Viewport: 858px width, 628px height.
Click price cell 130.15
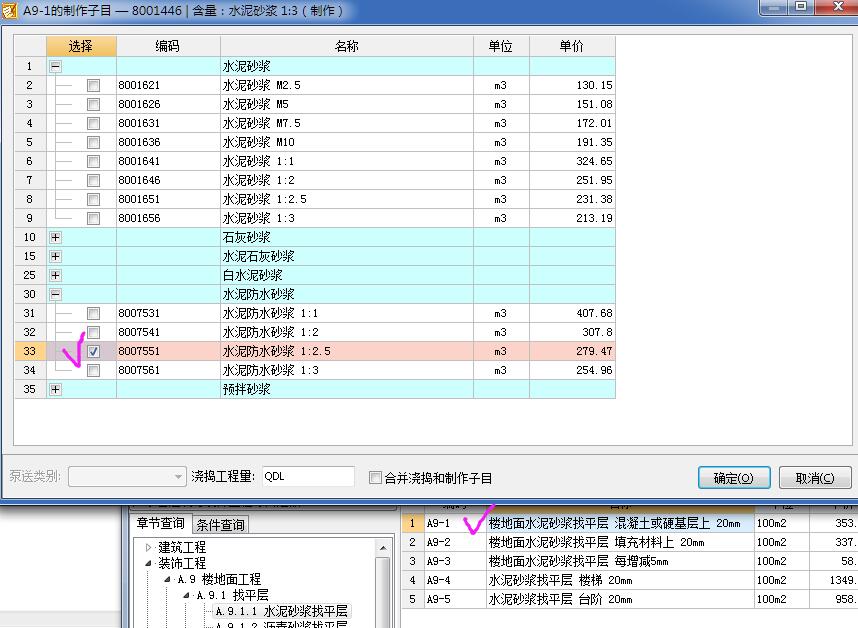[x=572, y=85]
